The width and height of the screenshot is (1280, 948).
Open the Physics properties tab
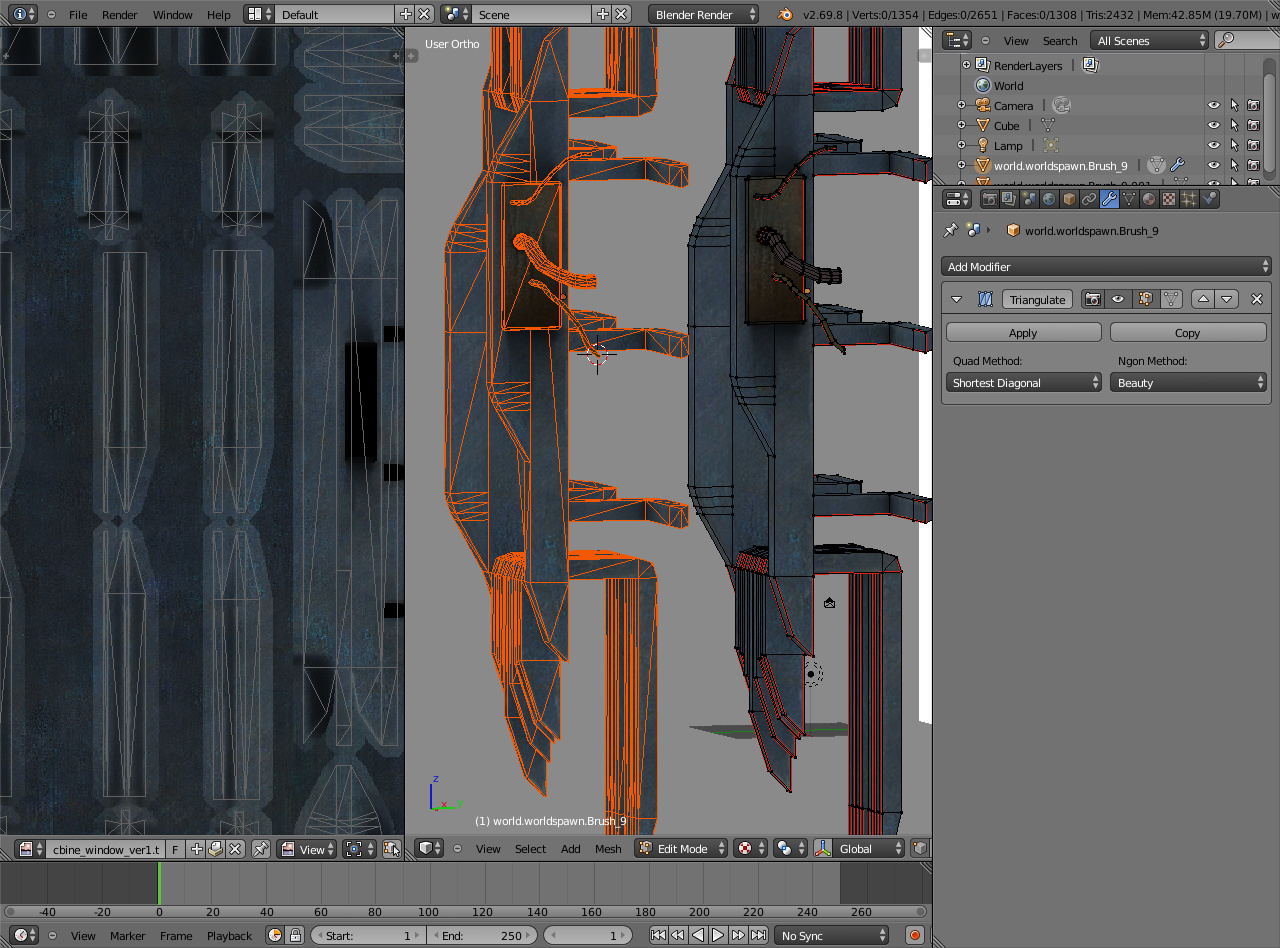(x=1209, y=199)
